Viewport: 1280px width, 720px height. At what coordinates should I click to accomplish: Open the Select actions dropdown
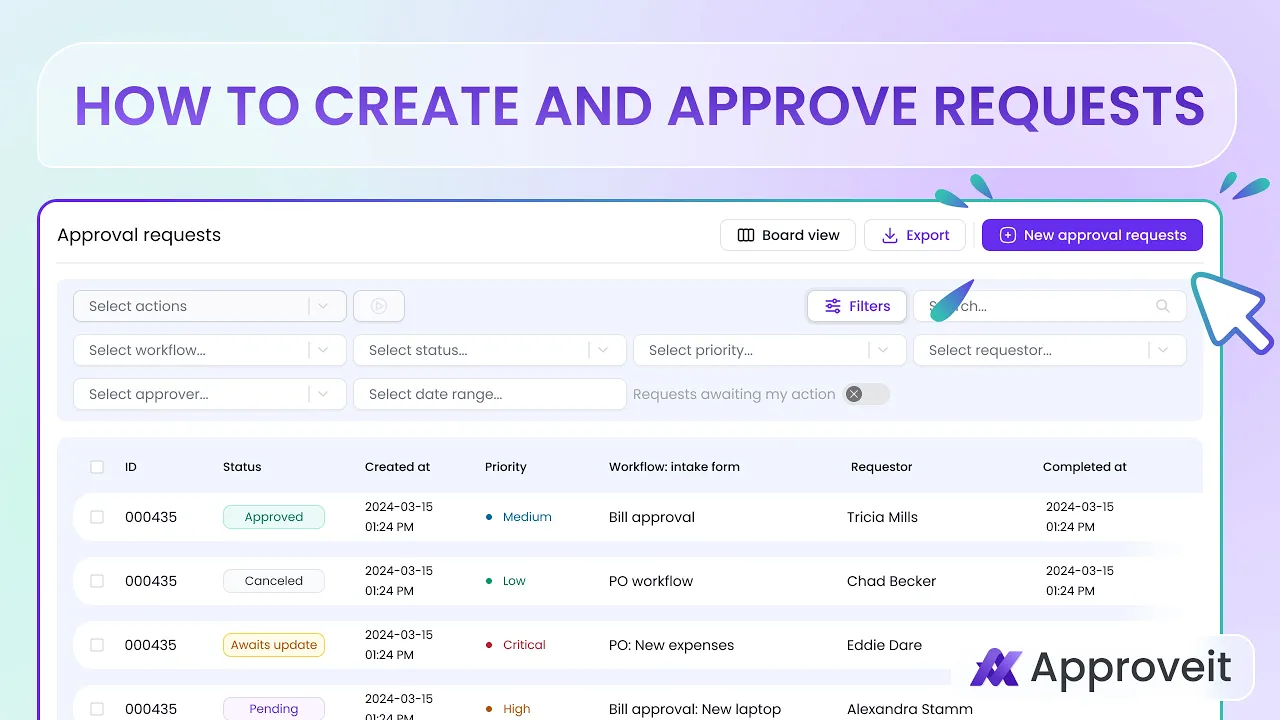pyautogui.click(x=210, y=306)
